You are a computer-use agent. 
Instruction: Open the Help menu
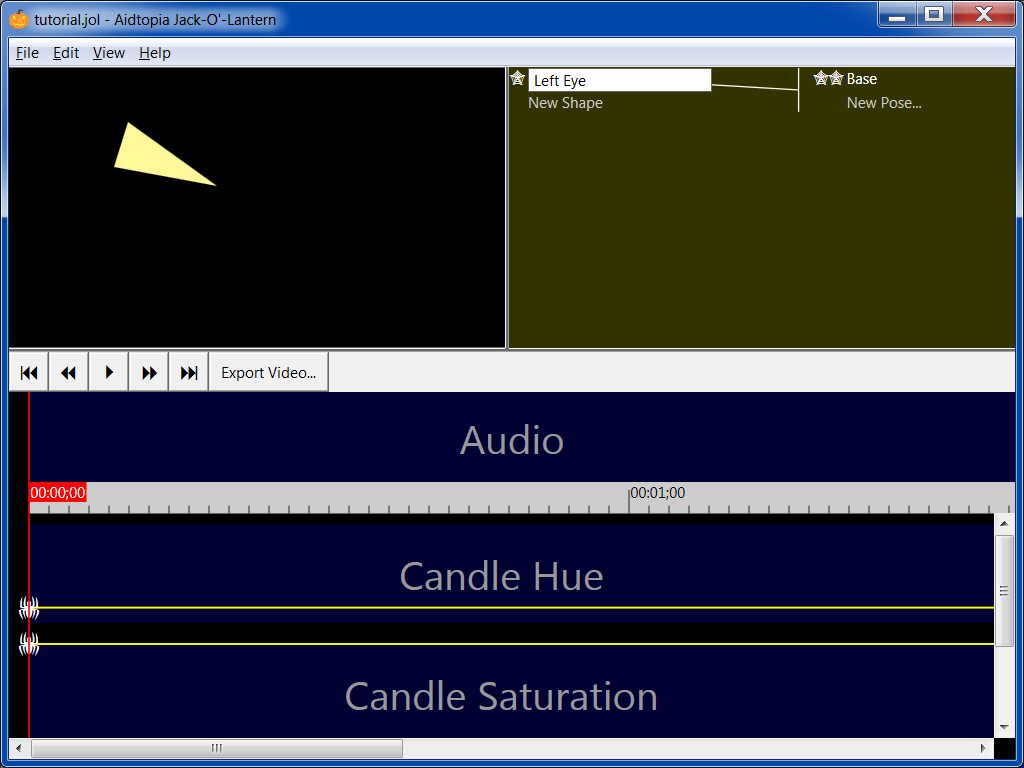point(155,53)
